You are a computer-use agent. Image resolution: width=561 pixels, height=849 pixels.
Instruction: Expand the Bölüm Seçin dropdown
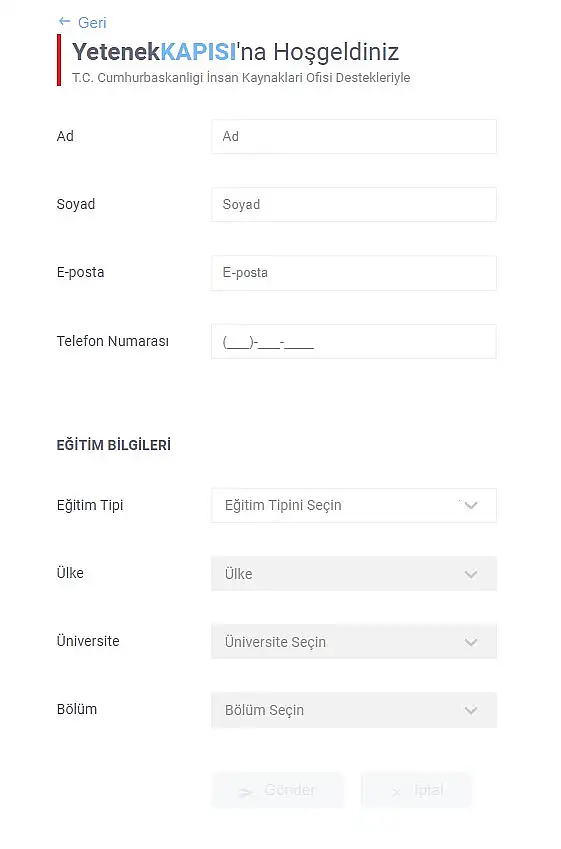tap(354, 710)
